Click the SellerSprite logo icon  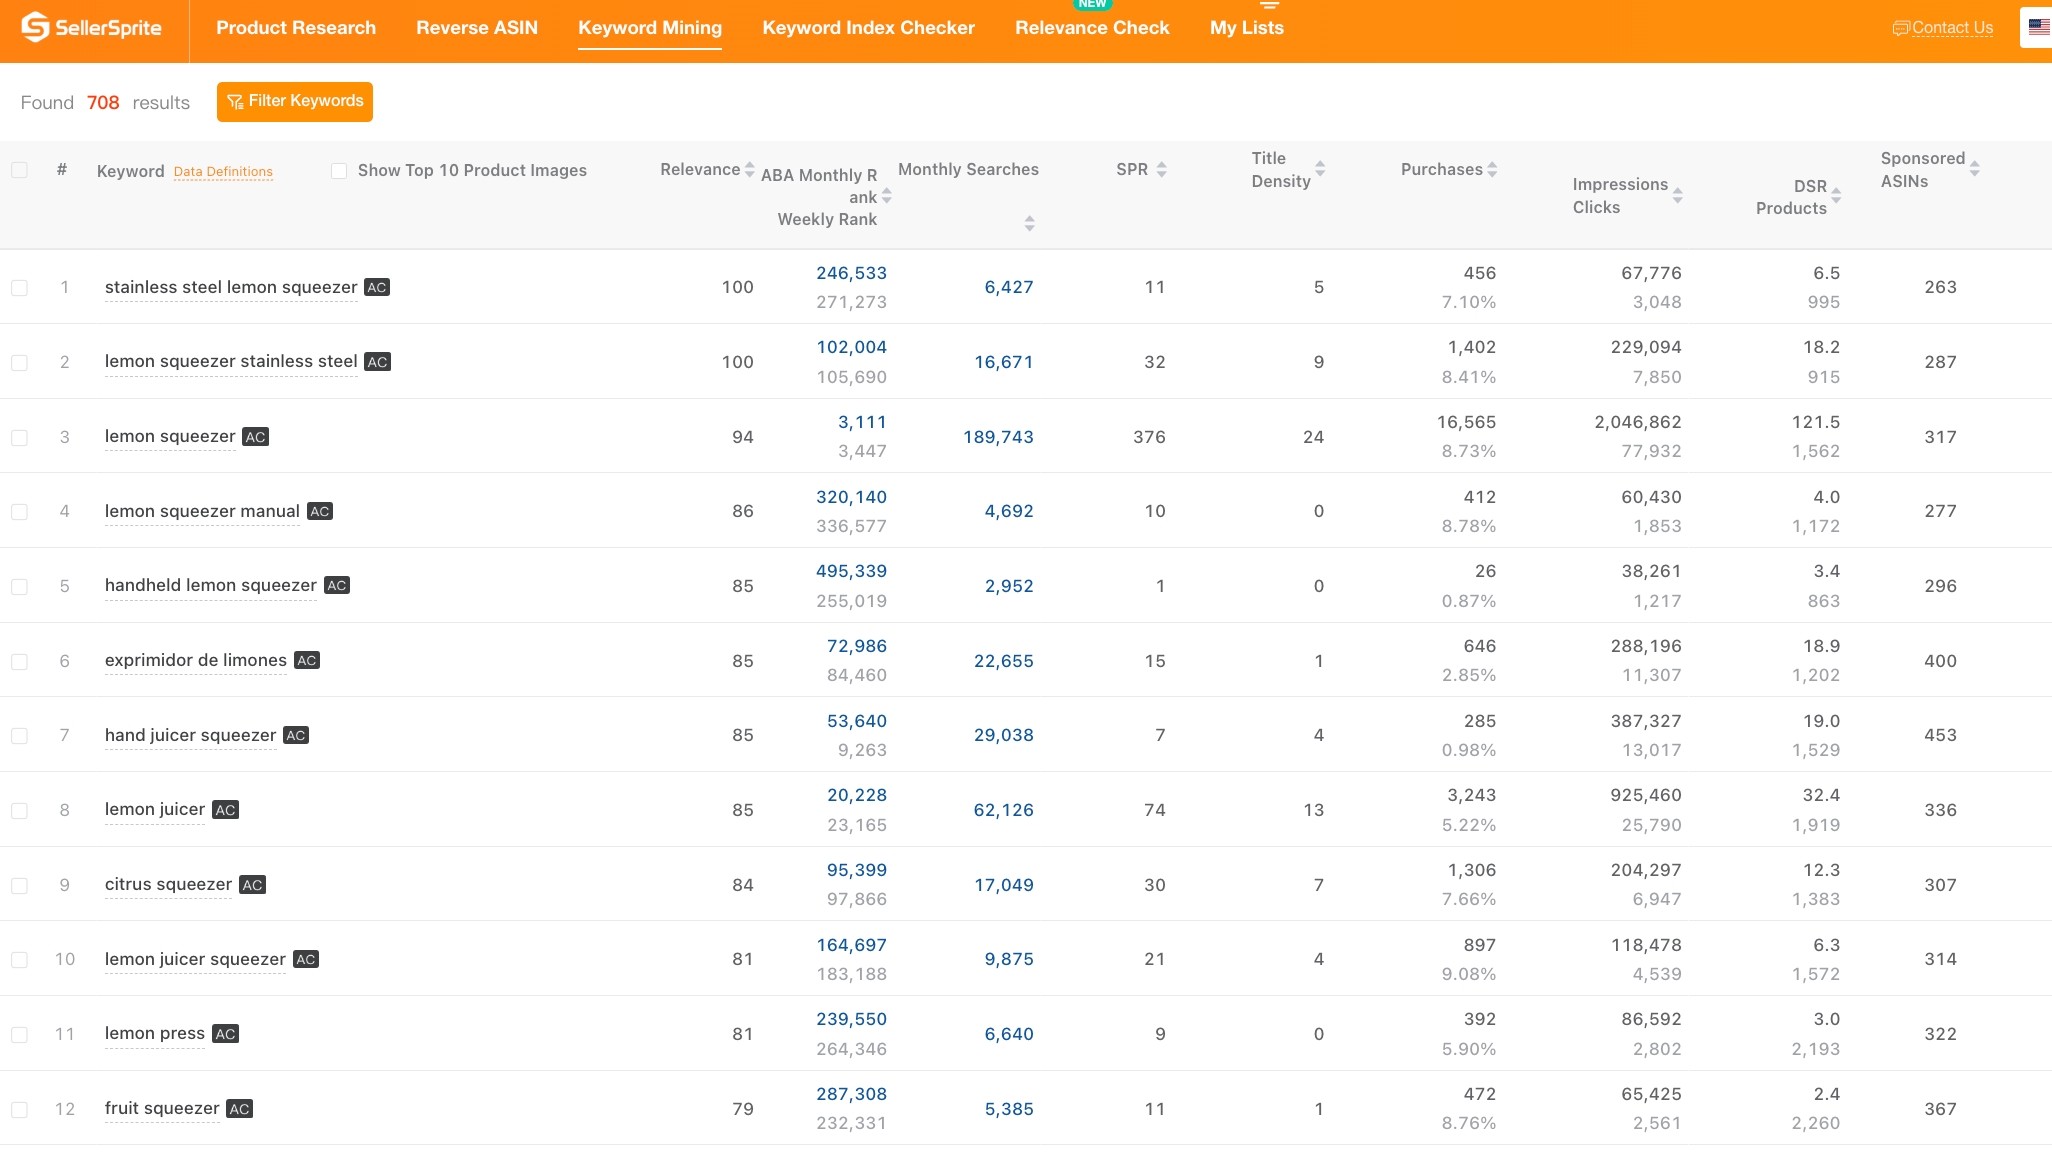point(33,25)
